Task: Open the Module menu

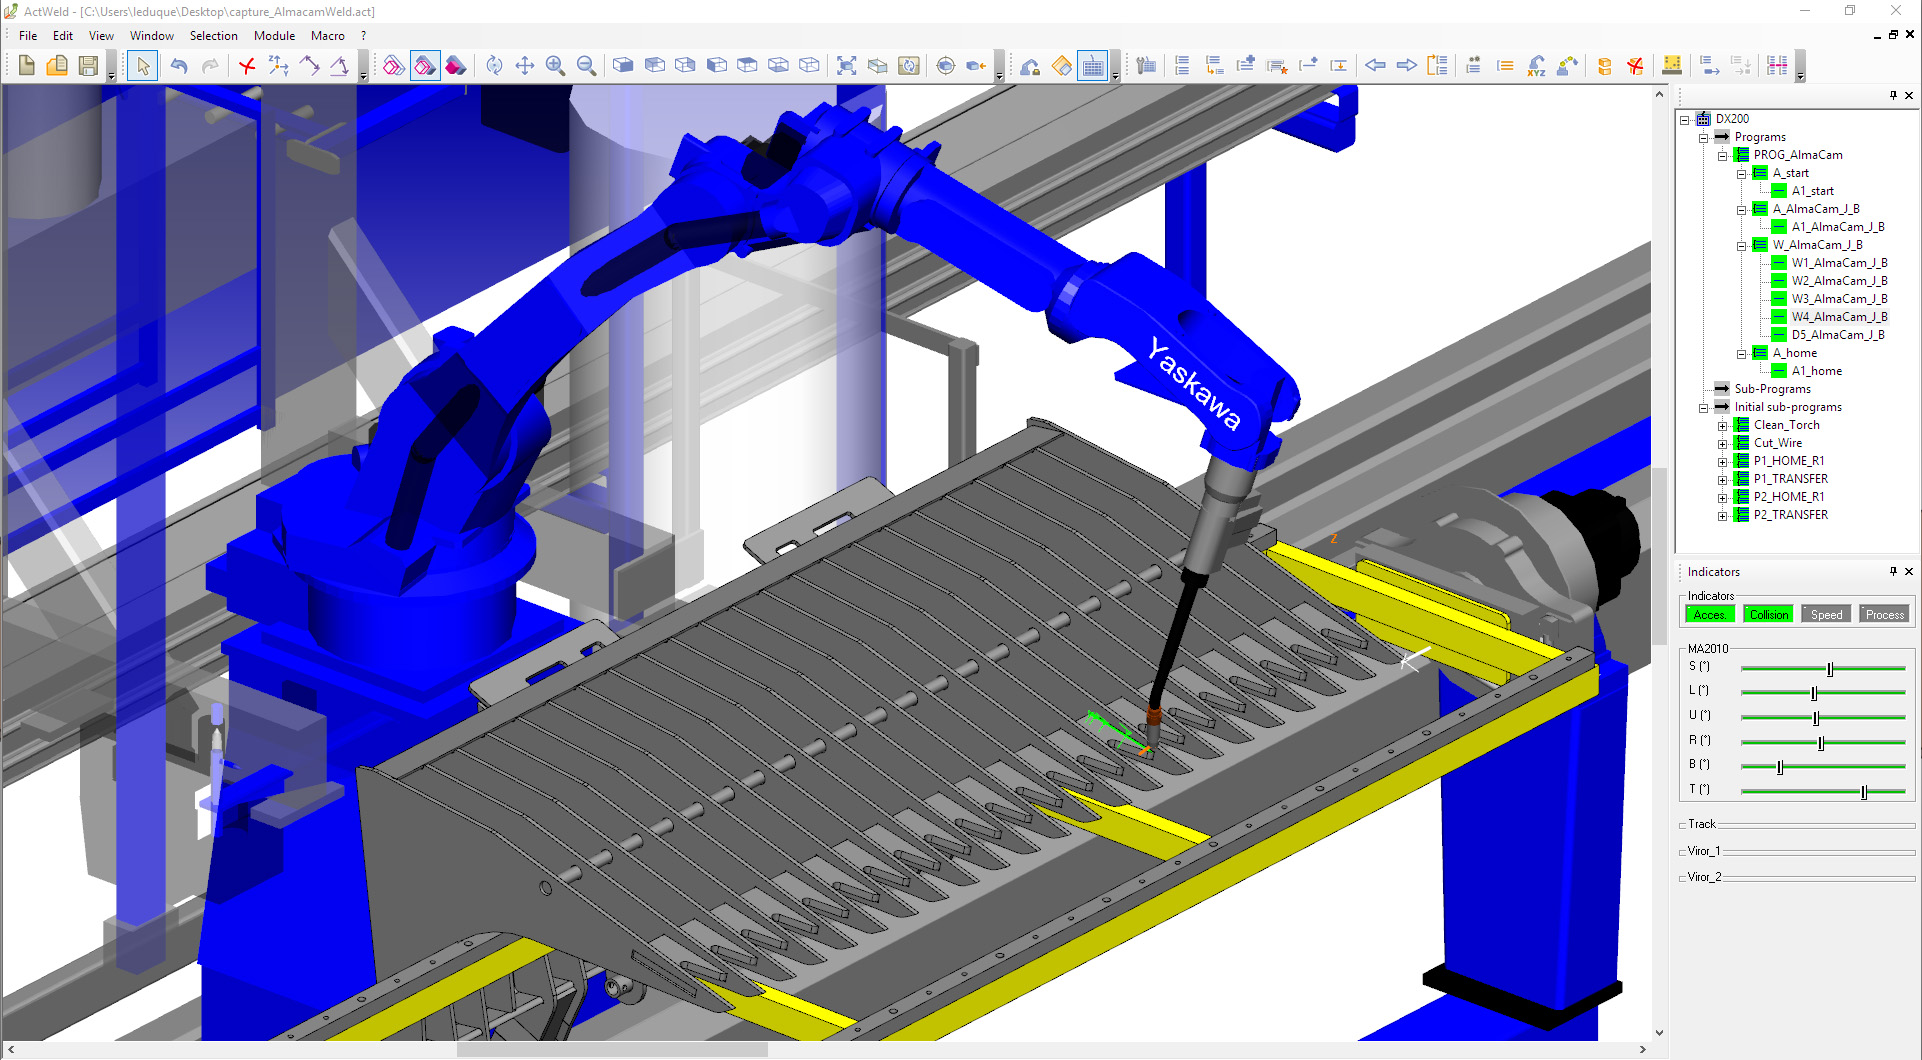Action: pos(274,36)
